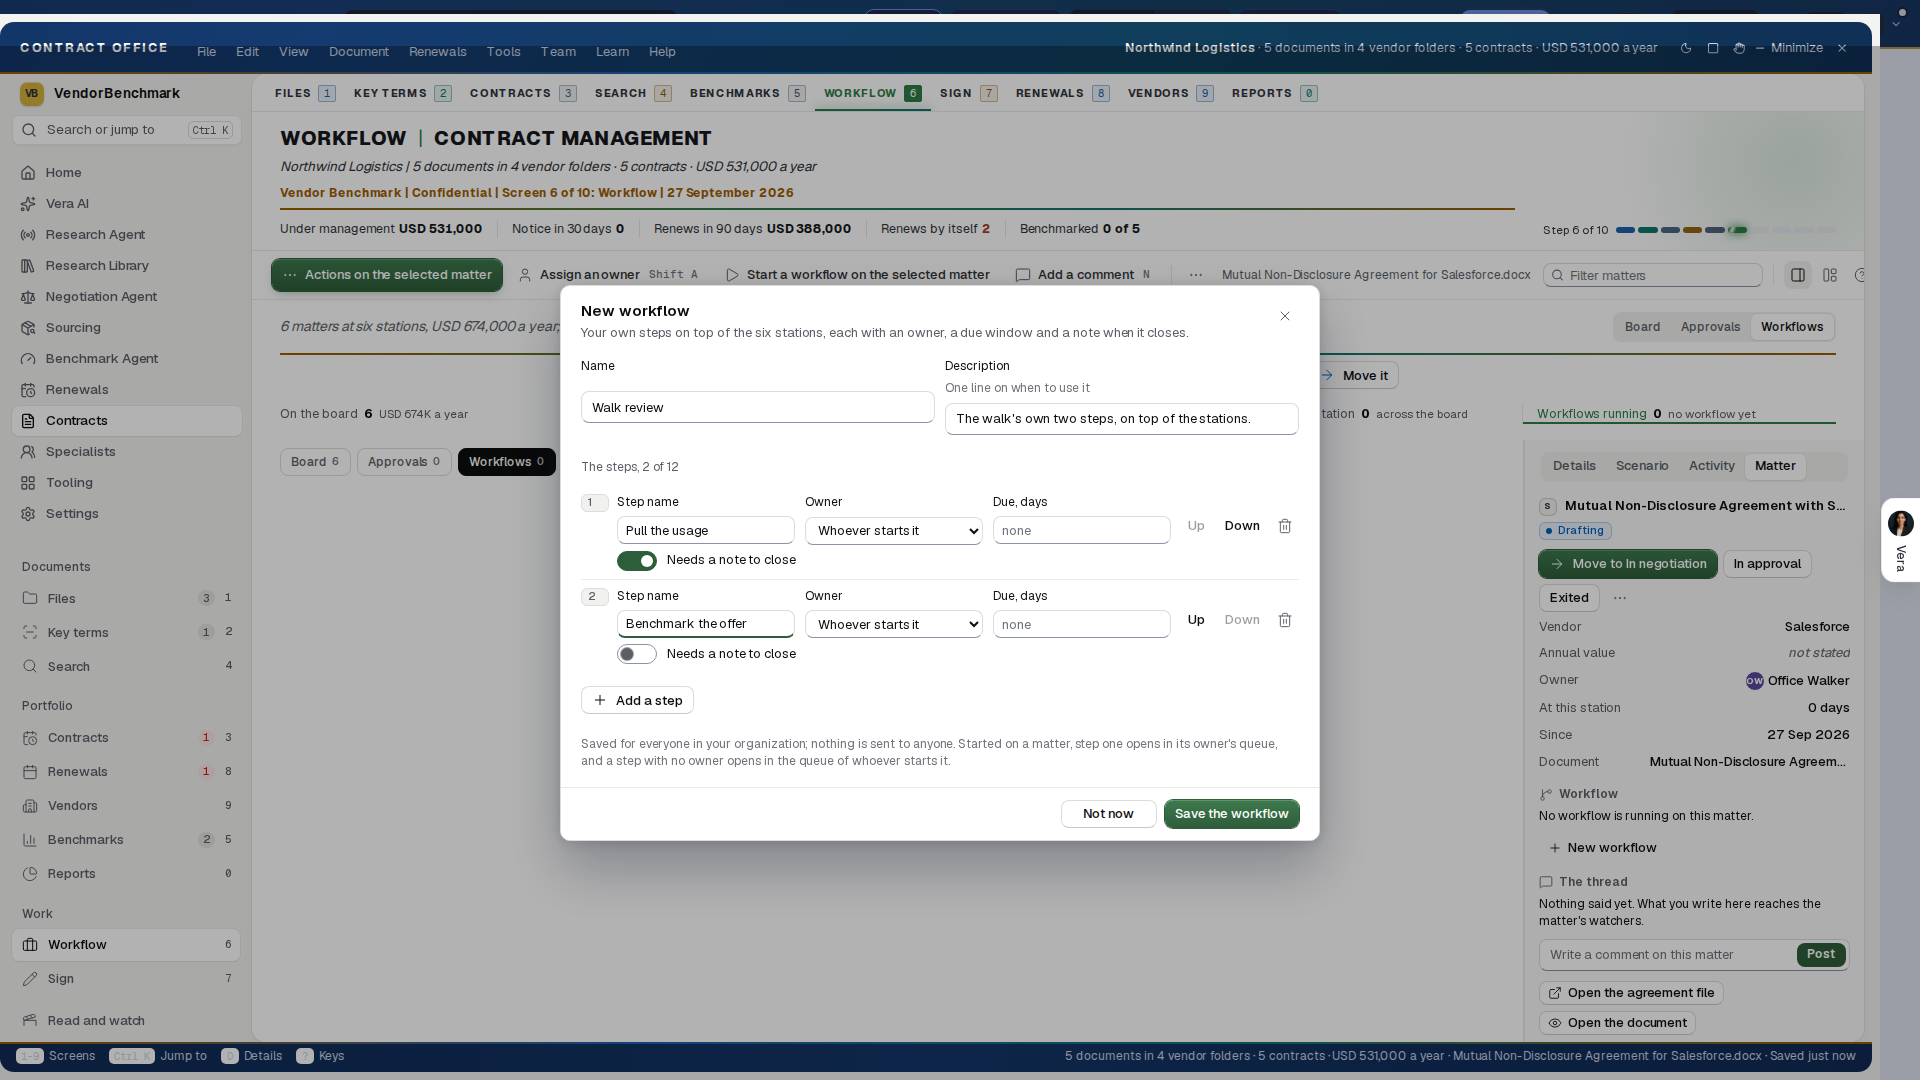
Task: Open the Renewals menu in the menu bar
Action: (437, 51)
